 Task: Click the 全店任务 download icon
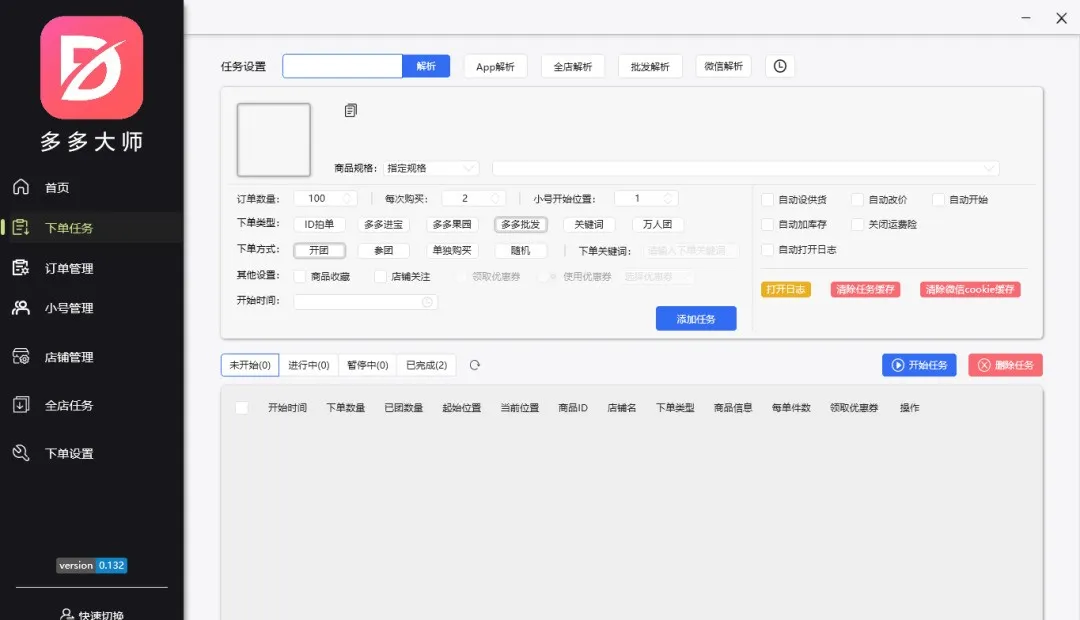(x=20, y=405)
